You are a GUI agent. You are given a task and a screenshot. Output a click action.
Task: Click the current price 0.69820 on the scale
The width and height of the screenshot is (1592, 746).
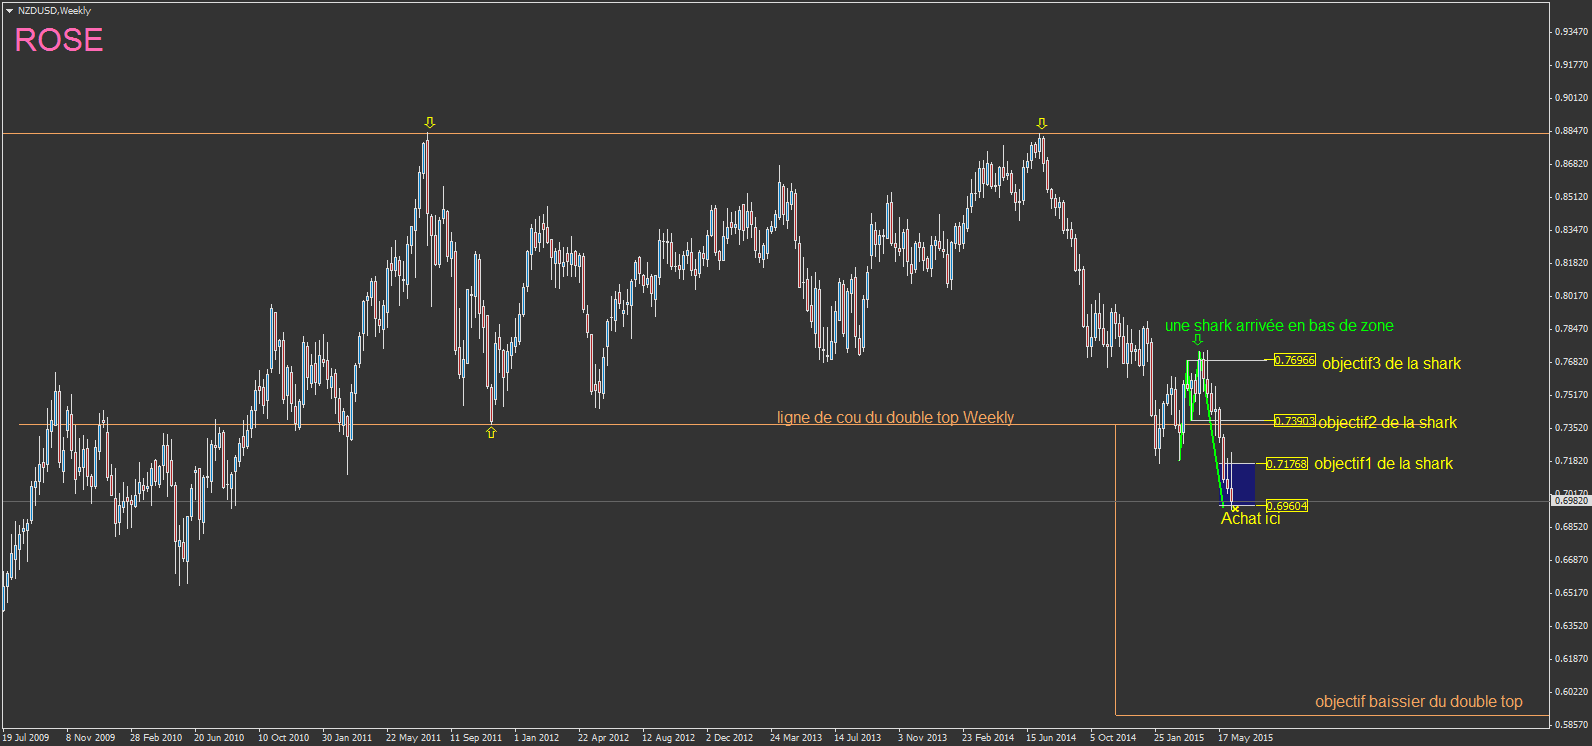1570,501
